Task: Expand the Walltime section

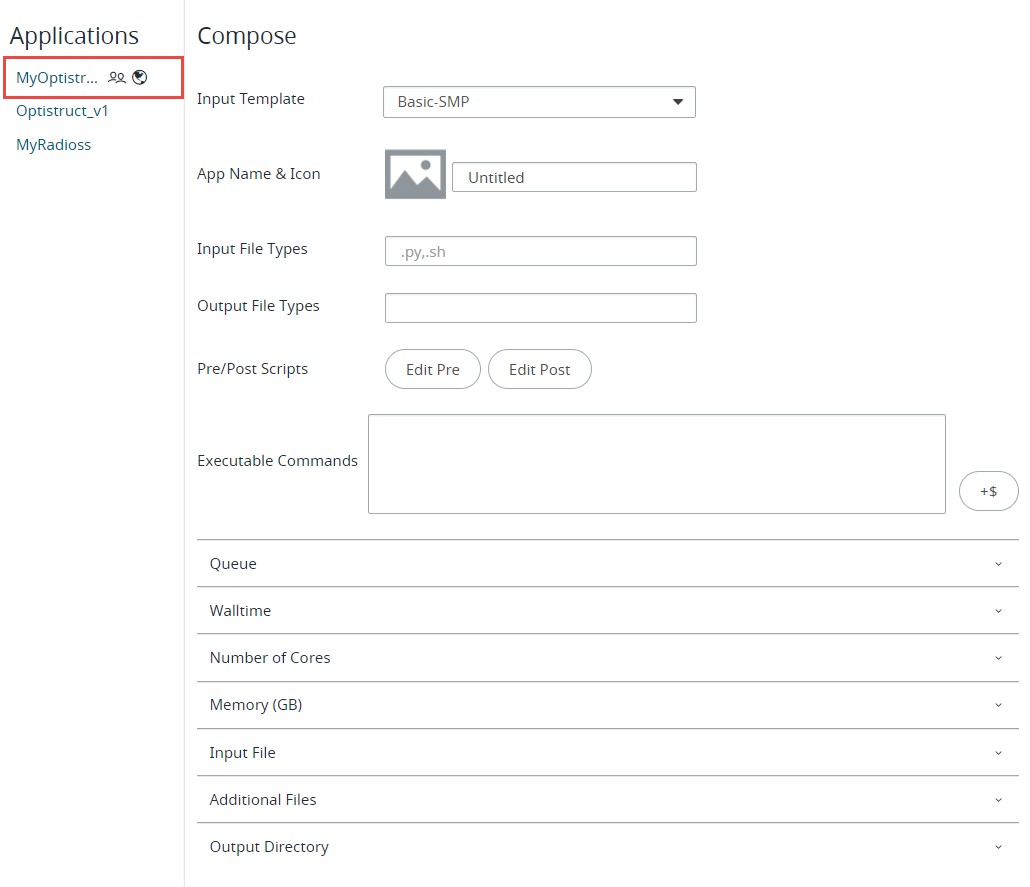Action: coord(608,610)
